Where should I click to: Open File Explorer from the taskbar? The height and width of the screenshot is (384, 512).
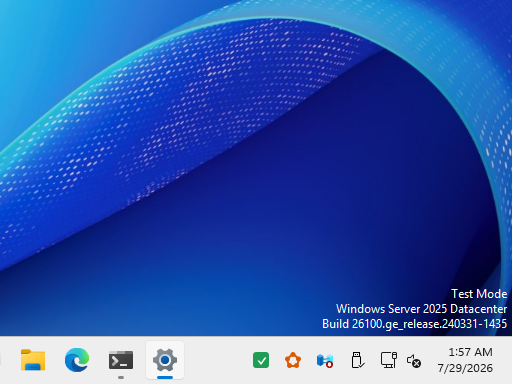pos(33,360)
